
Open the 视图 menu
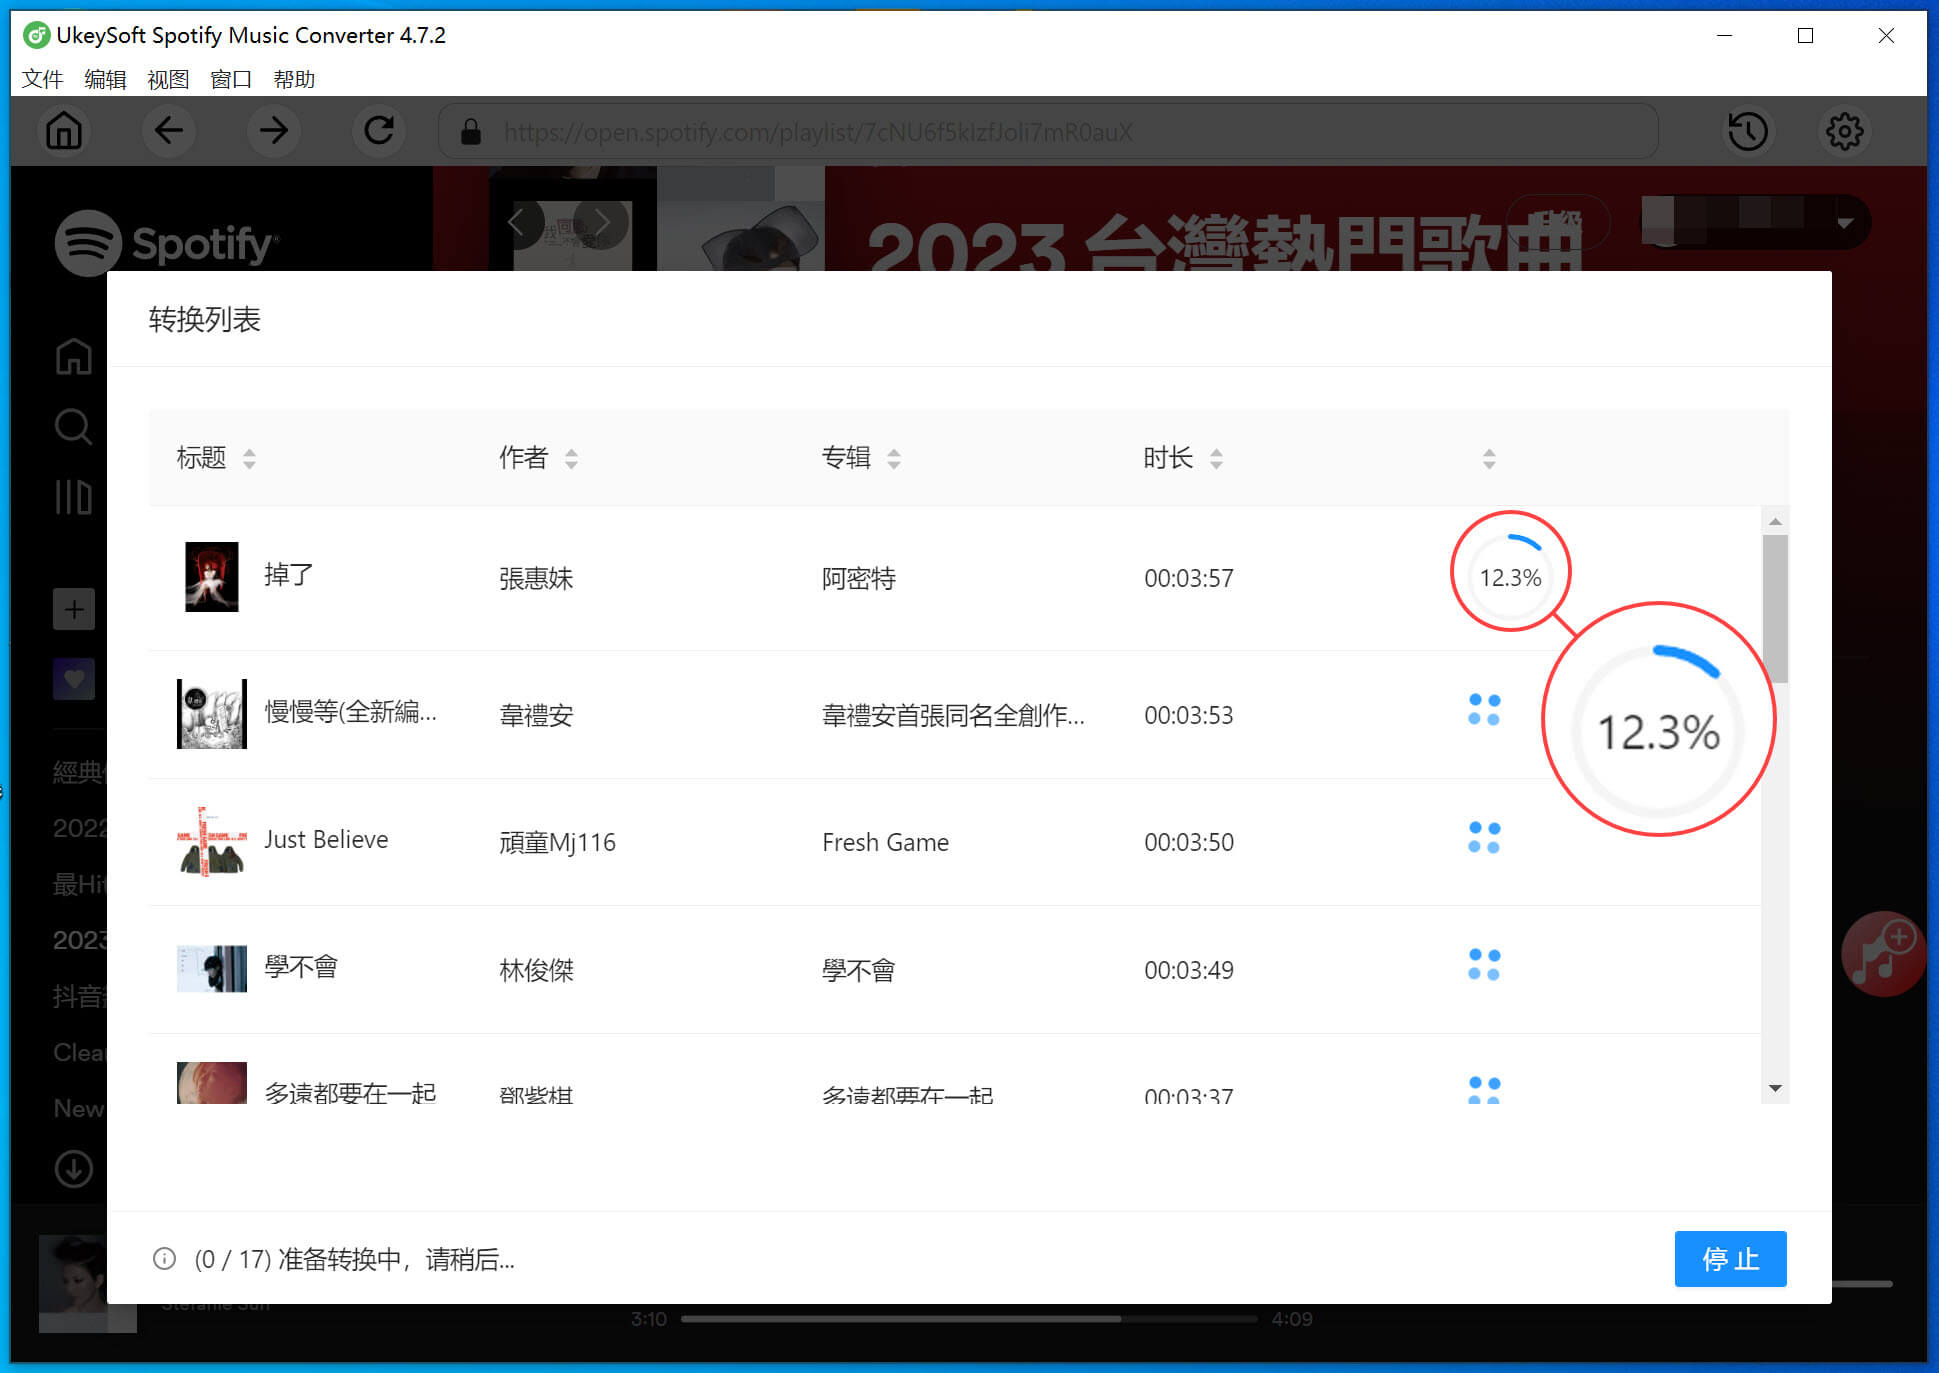(168, 79)
